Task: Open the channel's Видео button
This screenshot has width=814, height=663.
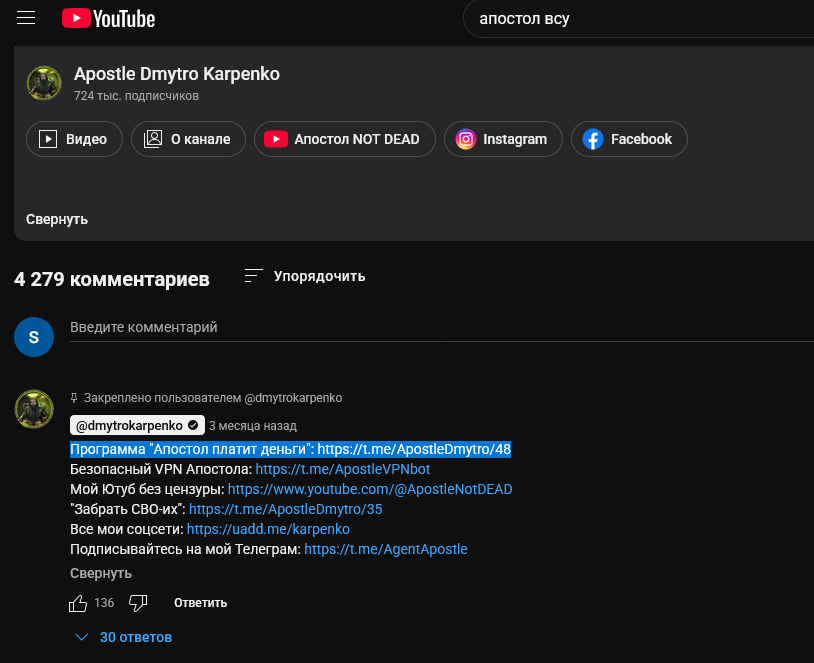Action: coord(74,140)
